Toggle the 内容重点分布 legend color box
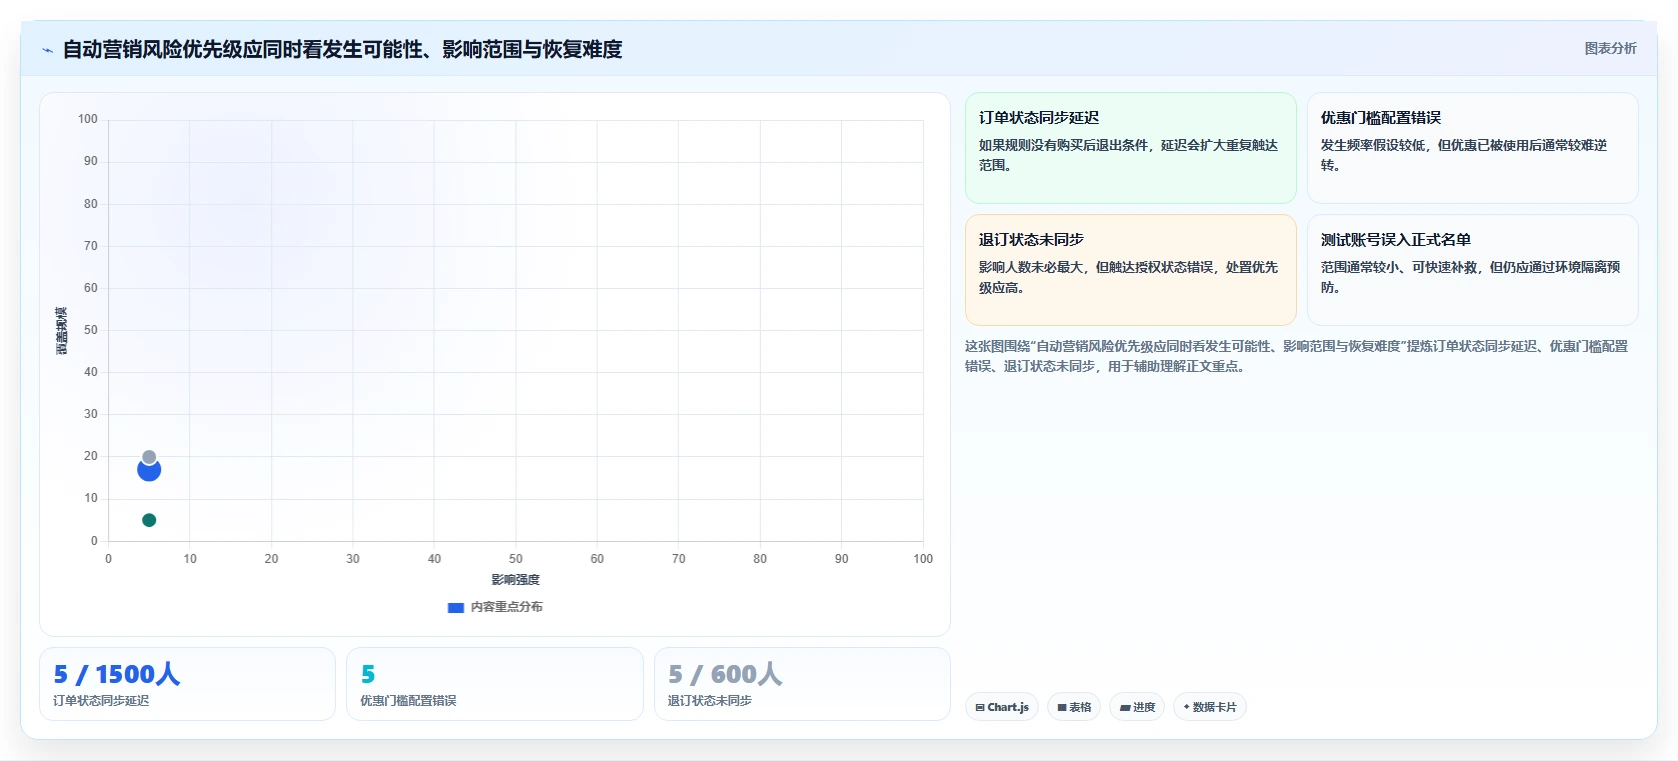 coord(456,607)
